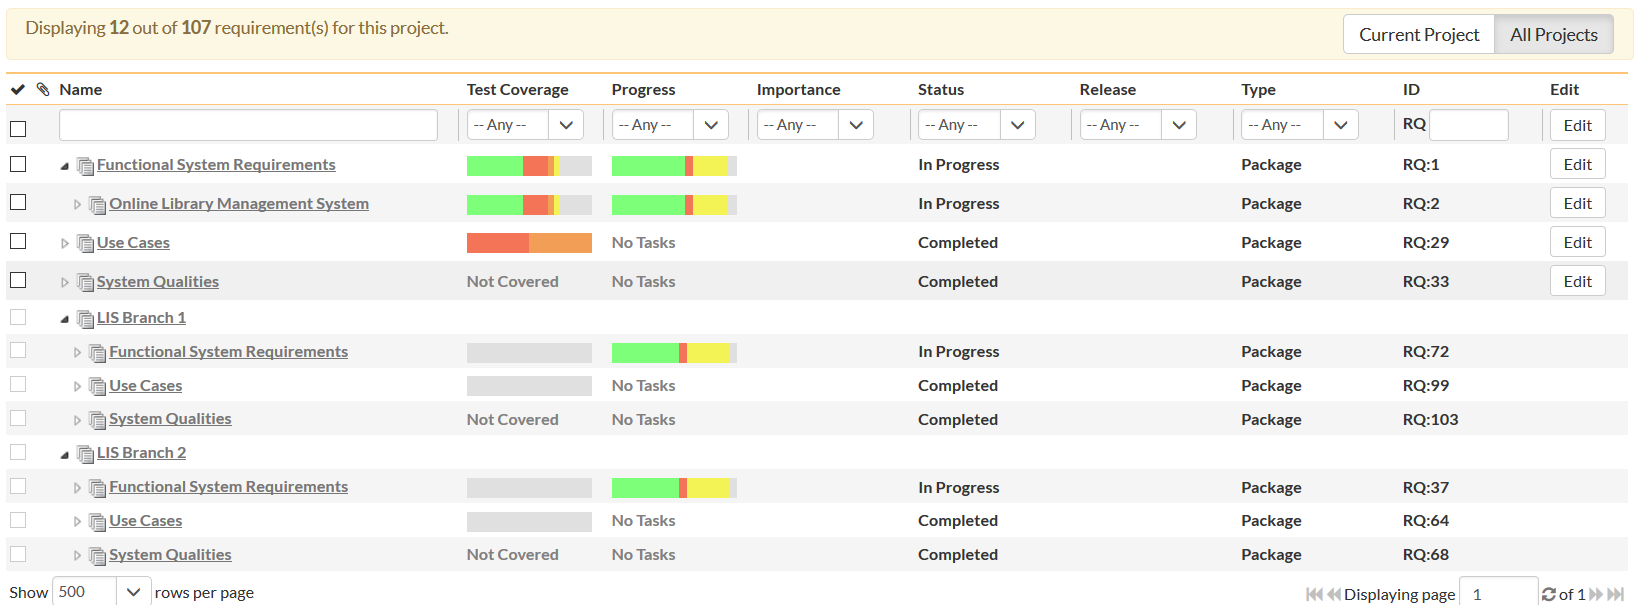This screenshot has height=605, width=1640.
Task: Click the checkmark select-all column header icon
Action: 18,89
